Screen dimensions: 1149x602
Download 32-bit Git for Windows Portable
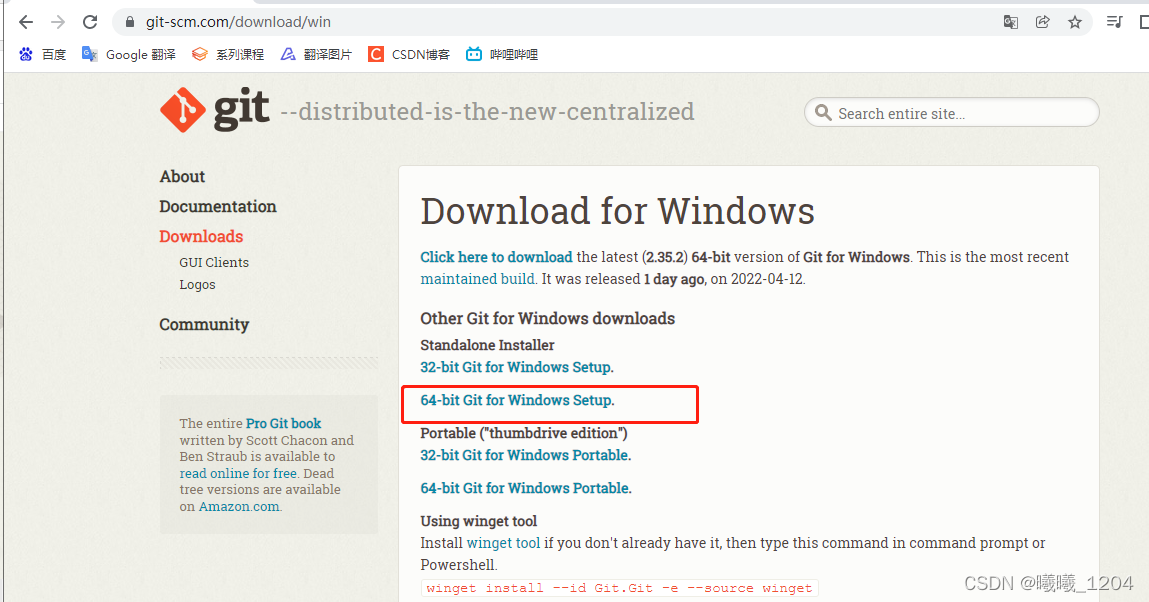tap(525, 455)
